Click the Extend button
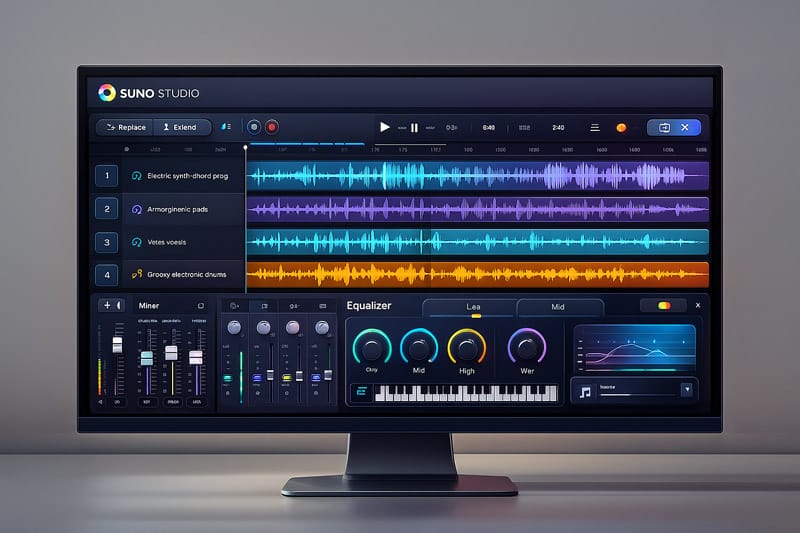 pyautogui.click(x=180, y=127)
